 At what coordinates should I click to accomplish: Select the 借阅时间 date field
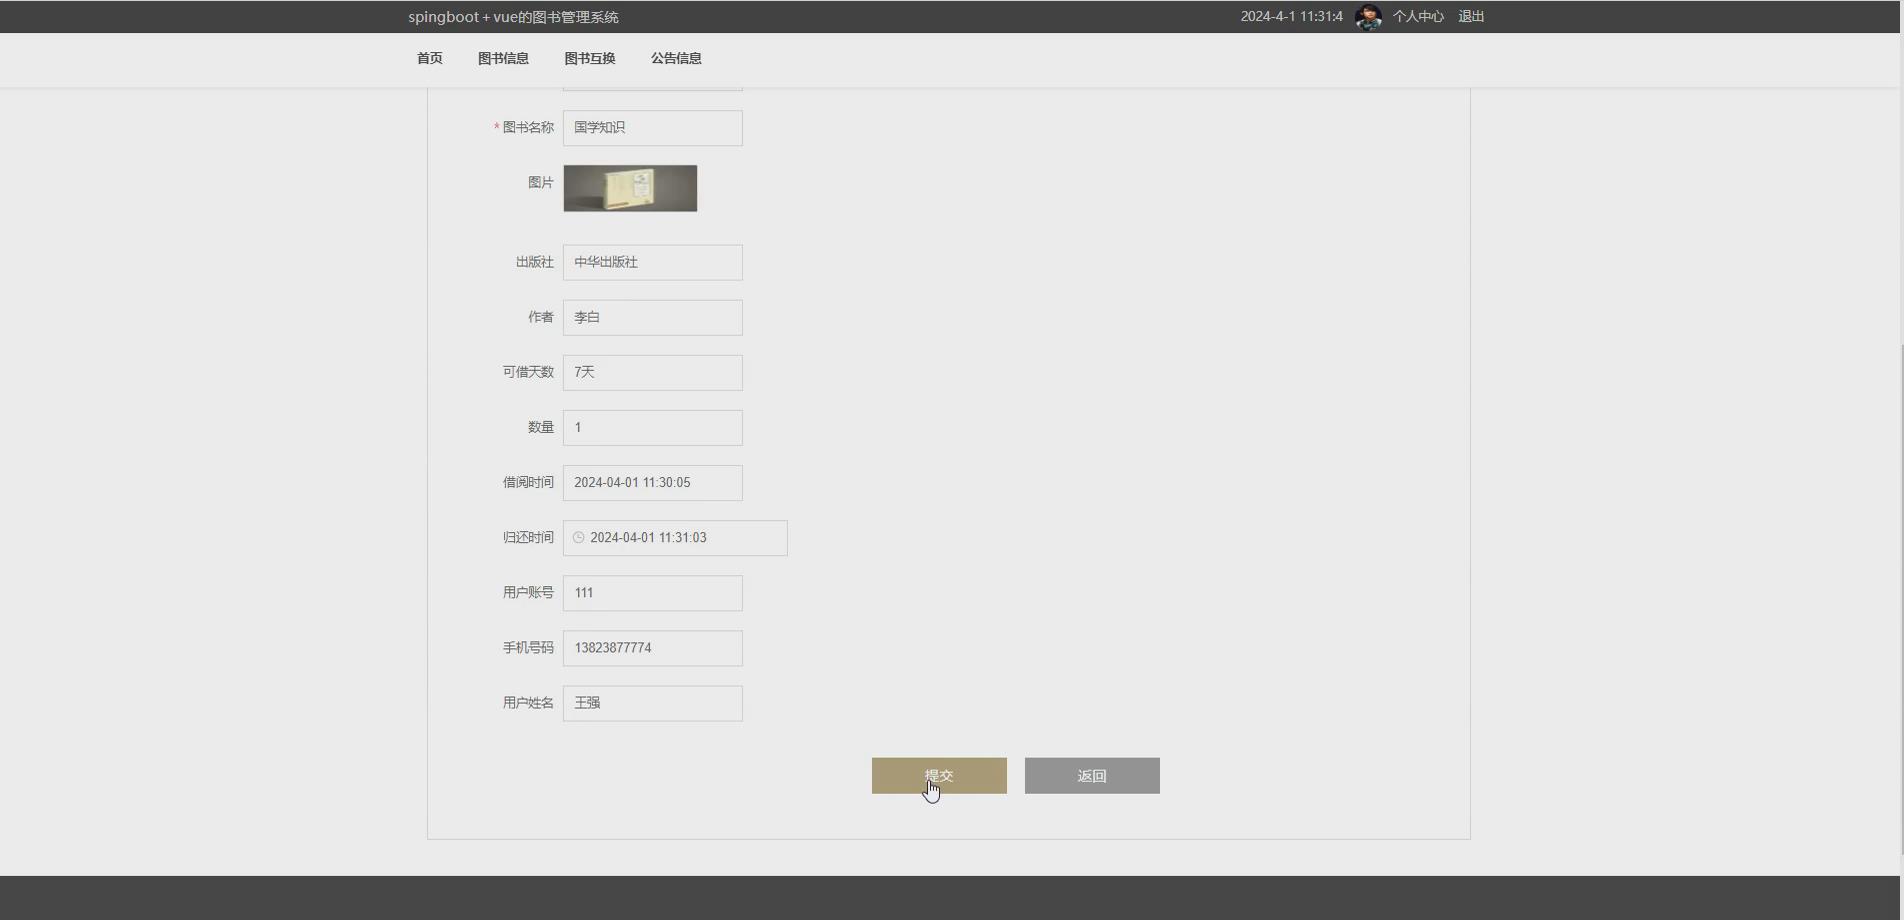click(x=652, y=482)
